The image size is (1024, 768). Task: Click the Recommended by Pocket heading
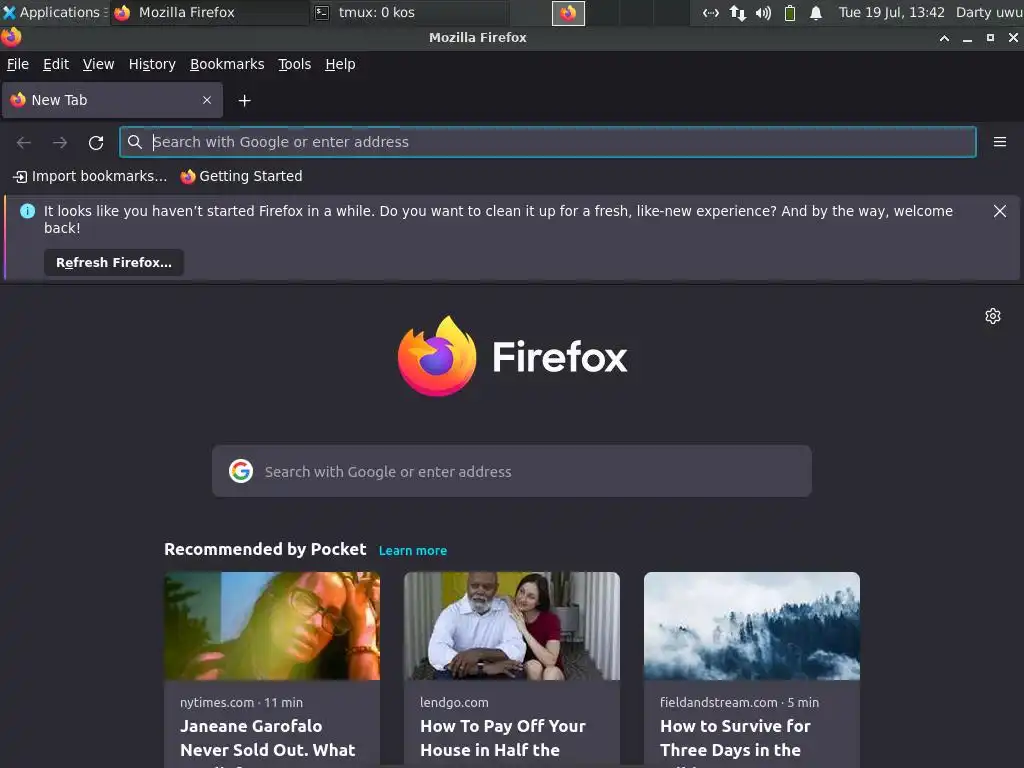pos(265,549)
